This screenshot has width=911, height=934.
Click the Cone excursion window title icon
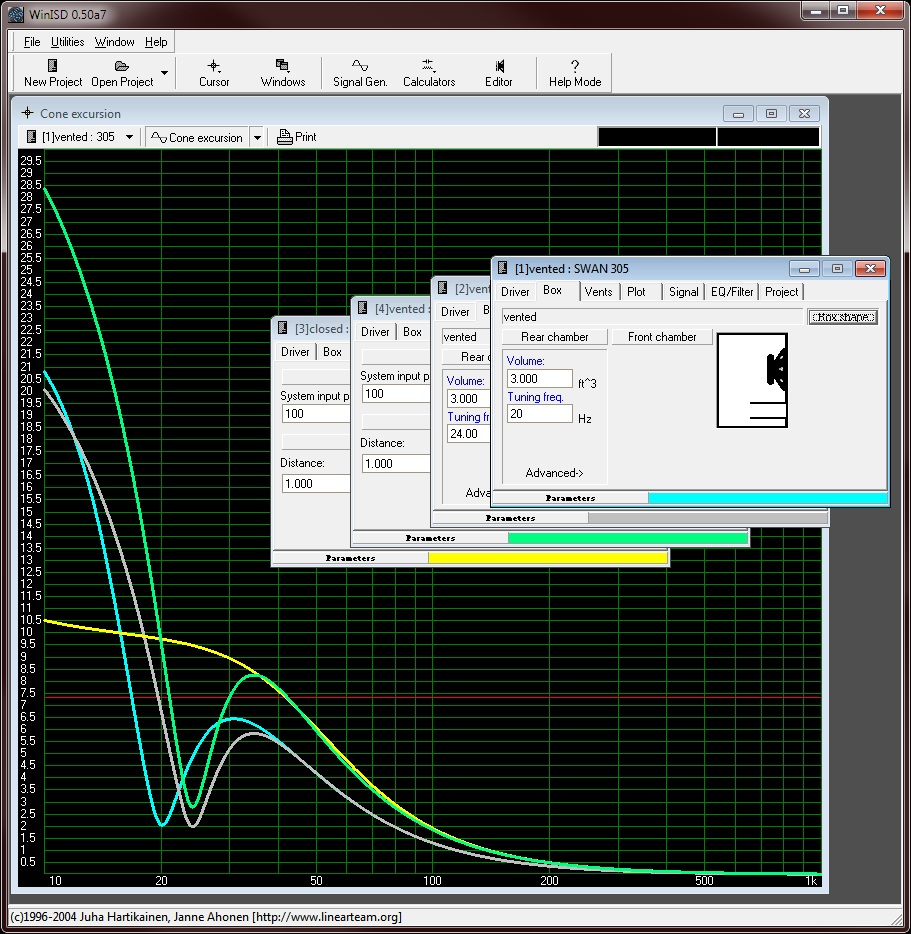coord(27,113)
